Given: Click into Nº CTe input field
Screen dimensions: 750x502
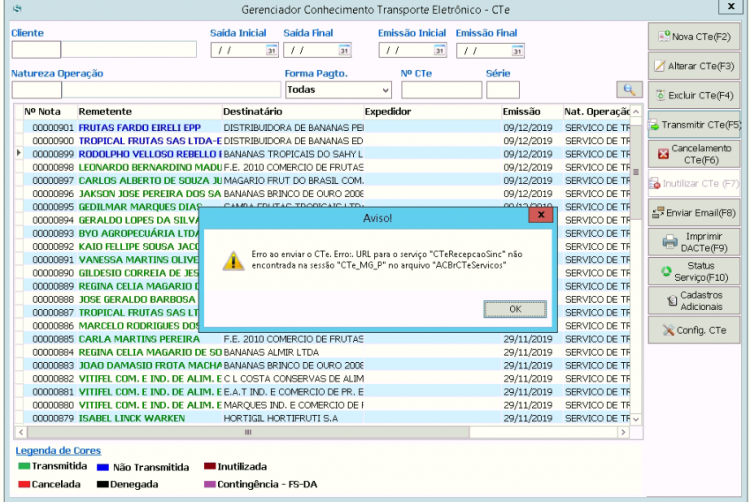Looking at the screenshot, I should (441, 90).
